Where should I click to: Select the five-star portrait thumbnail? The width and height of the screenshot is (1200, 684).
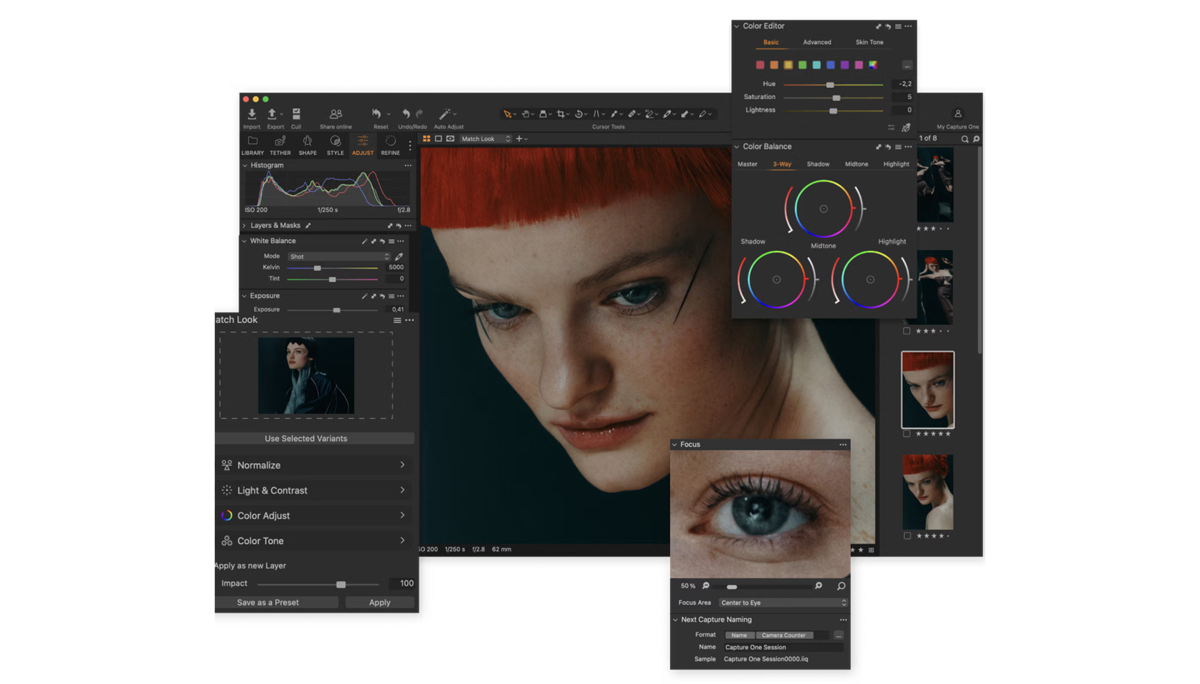(928, 390)
